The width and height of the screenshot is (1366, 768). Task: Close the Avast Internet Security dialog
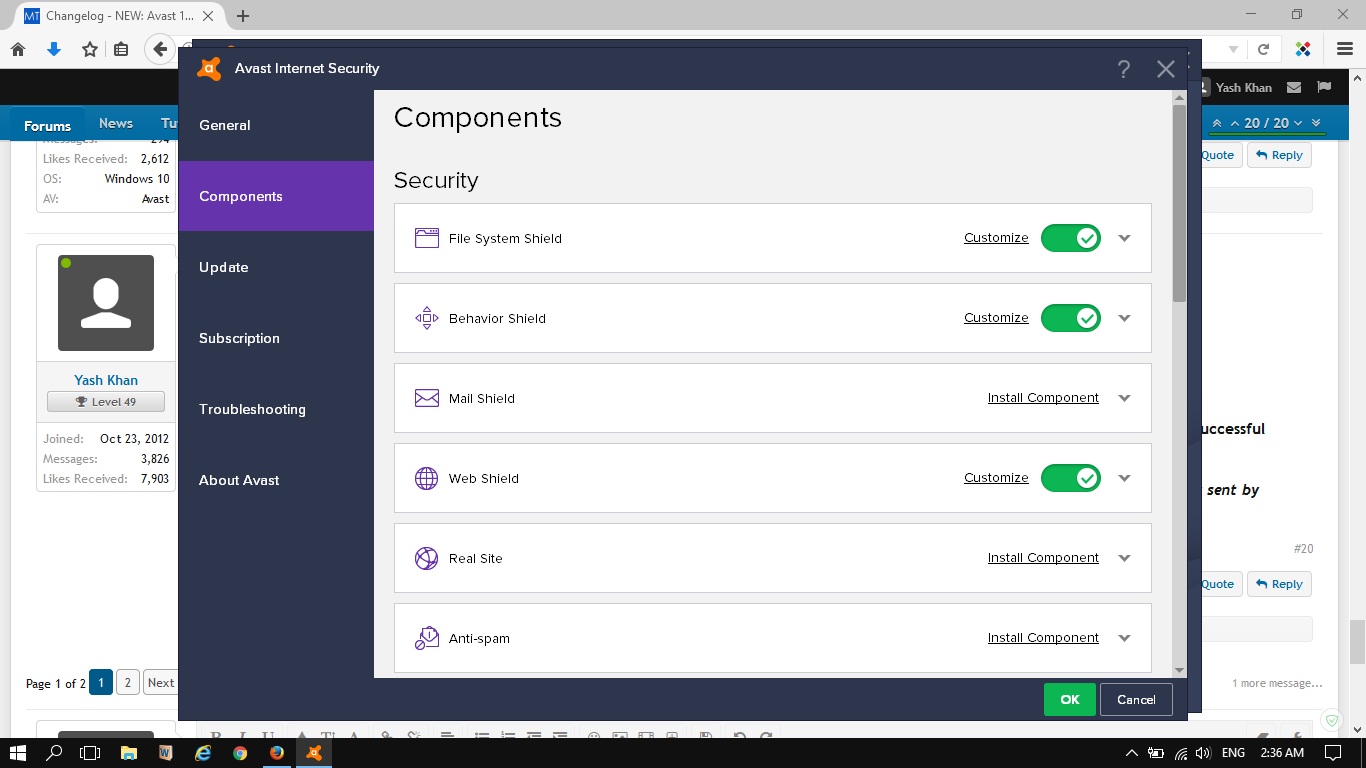1166,69
